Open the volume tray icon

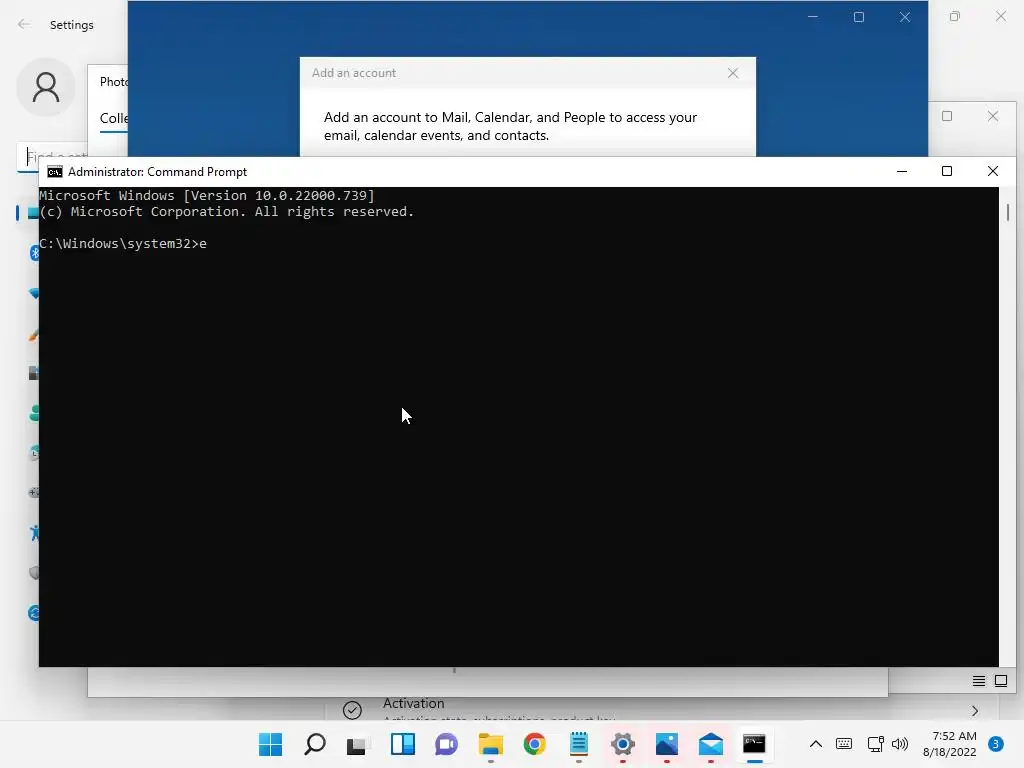coord(900,744)
